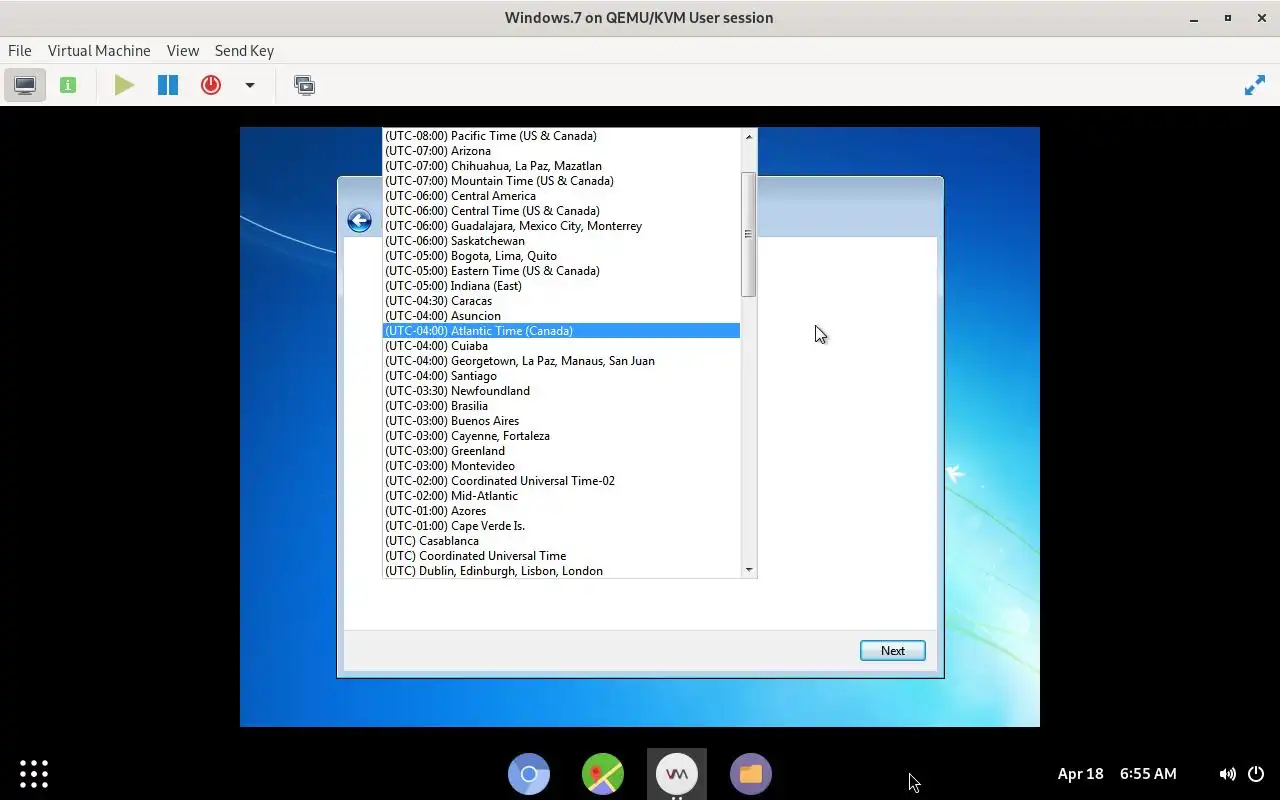Open the system volume control
This screenshot has width=1280, height=800.
tap(1227, 773)
